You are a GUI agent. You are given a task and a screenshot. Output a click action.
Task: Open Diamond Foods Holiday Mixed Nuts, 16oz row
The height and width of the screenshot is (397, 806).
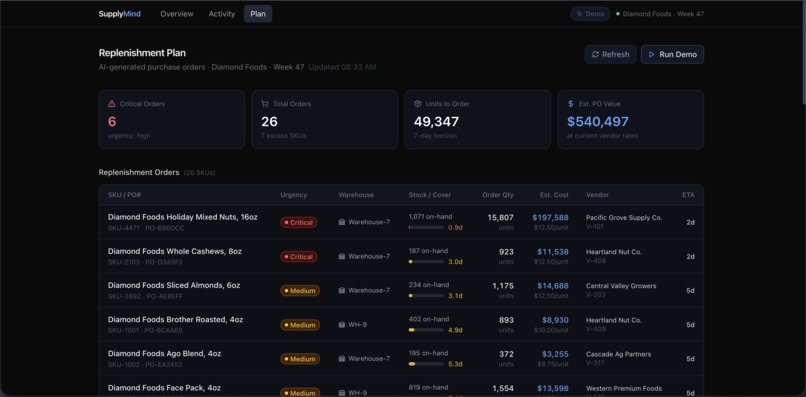tap(401, 222)
